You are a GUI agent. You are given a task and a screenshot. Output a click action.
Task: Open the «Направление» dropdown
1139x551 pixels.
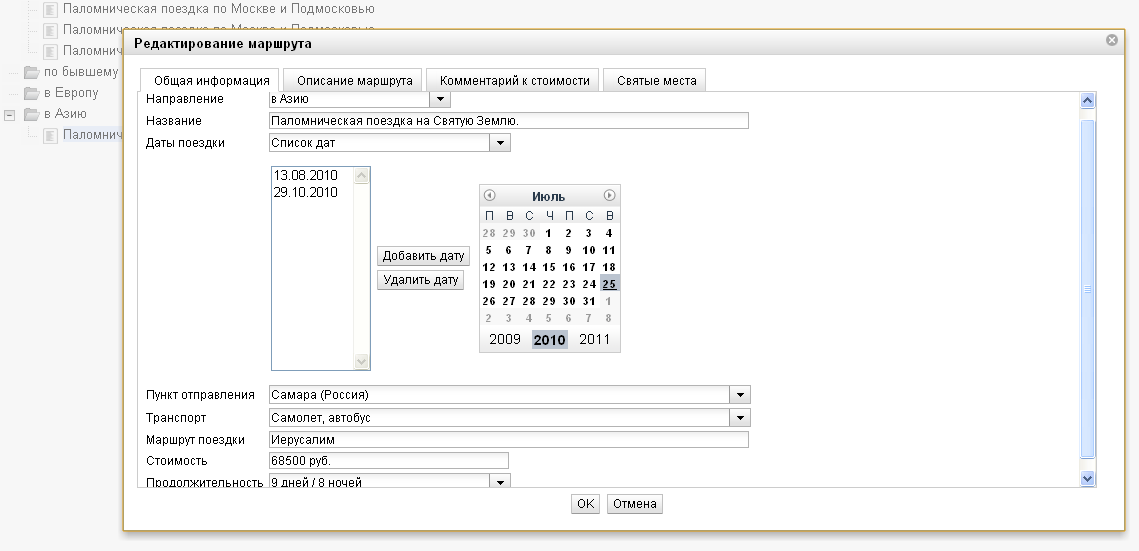(440, 99)
